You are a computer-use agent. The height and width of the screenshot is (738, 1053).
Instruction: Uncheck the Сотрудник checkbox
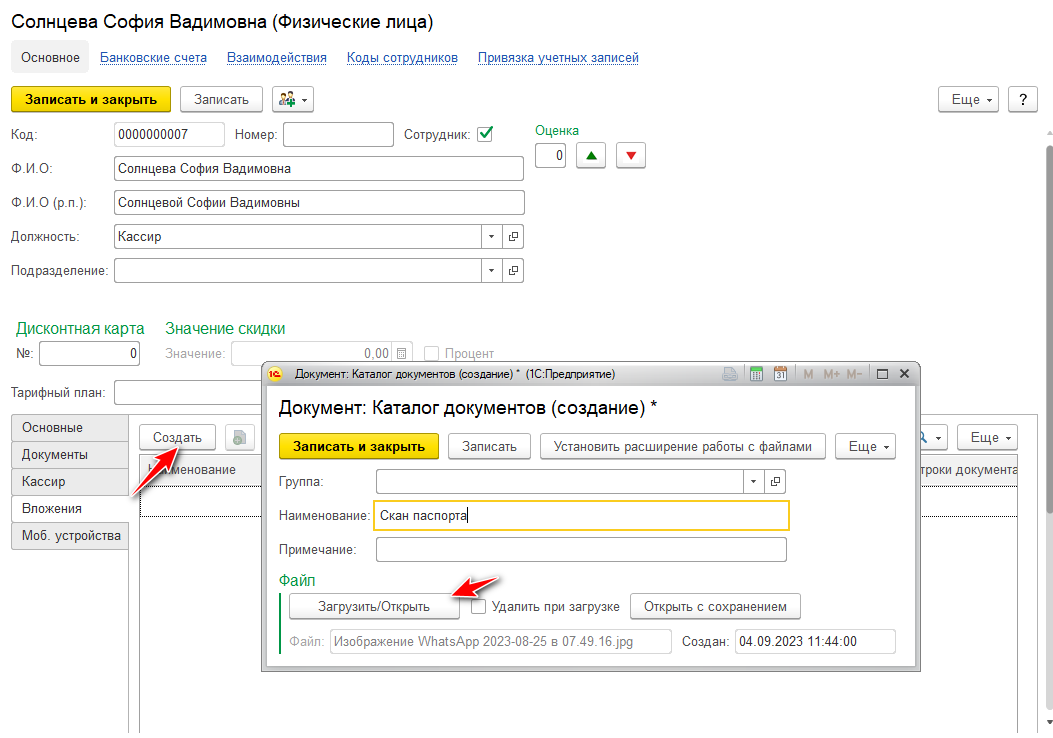pos(485,134)
